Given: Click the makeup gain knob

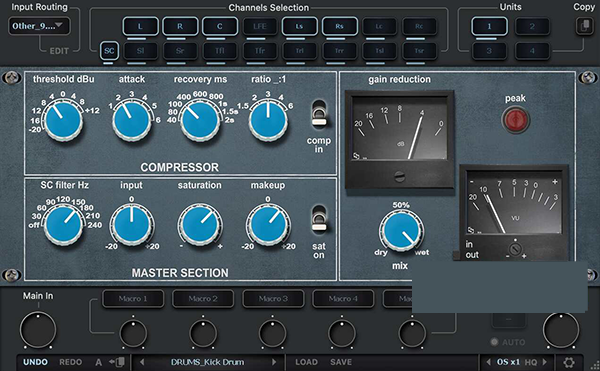Looking at the screenshot, I should (268, 225).
